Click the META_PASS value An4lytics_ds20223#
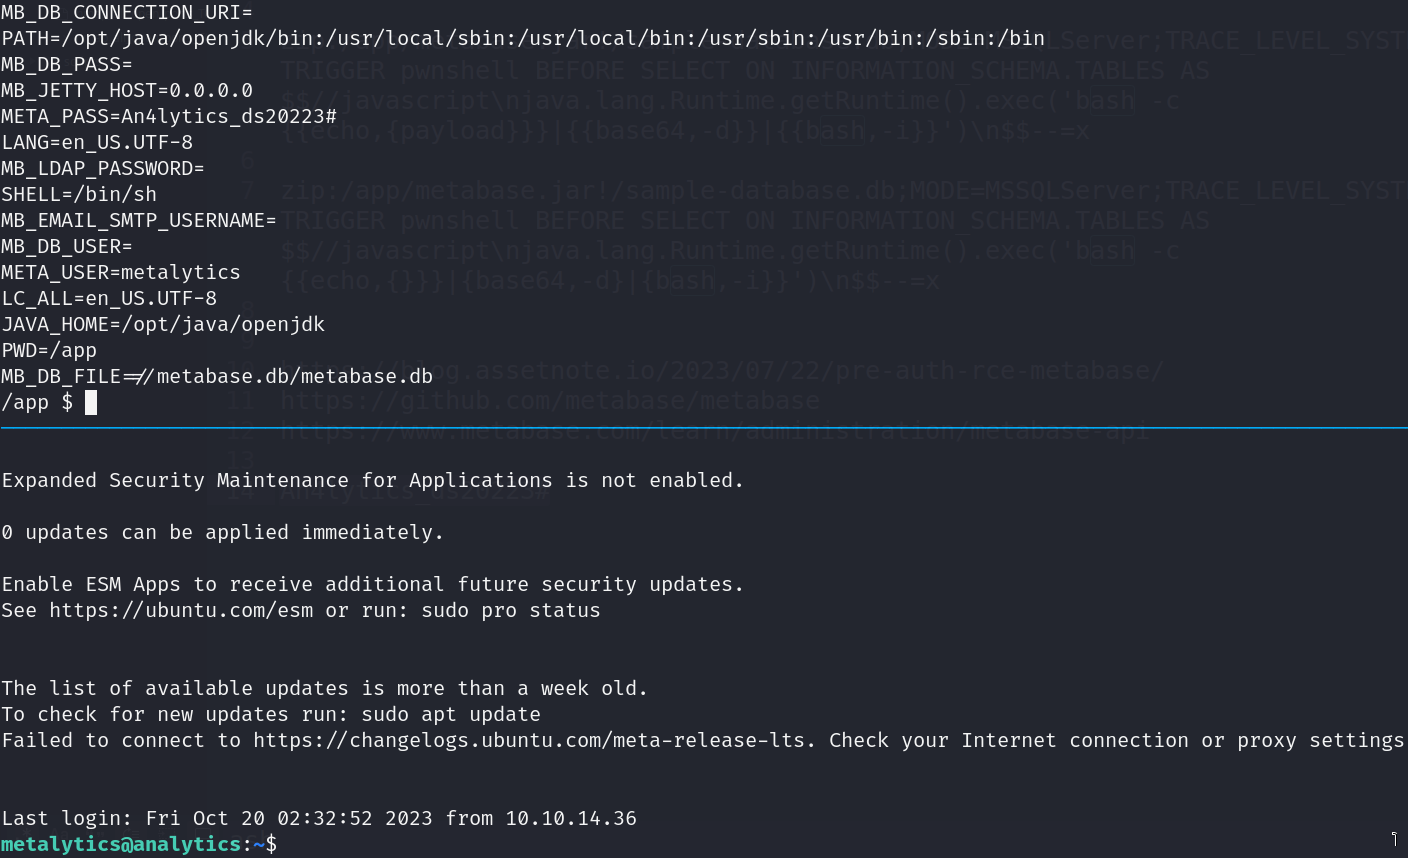 coord(229,116)
